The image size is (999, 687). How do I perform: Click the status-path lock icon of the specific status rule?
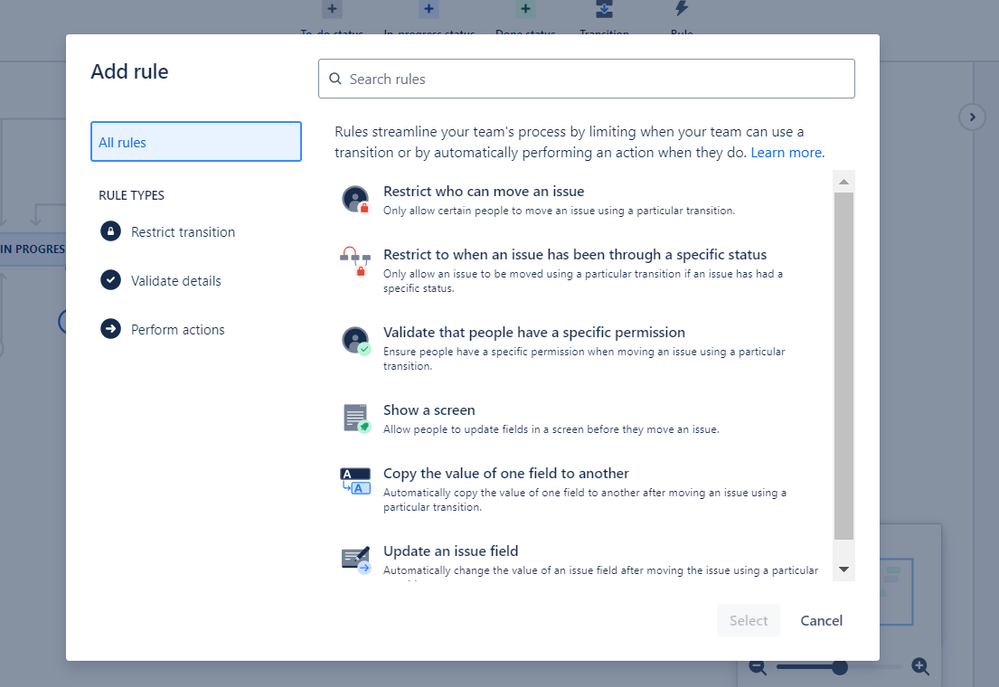(x=355, y=261)
